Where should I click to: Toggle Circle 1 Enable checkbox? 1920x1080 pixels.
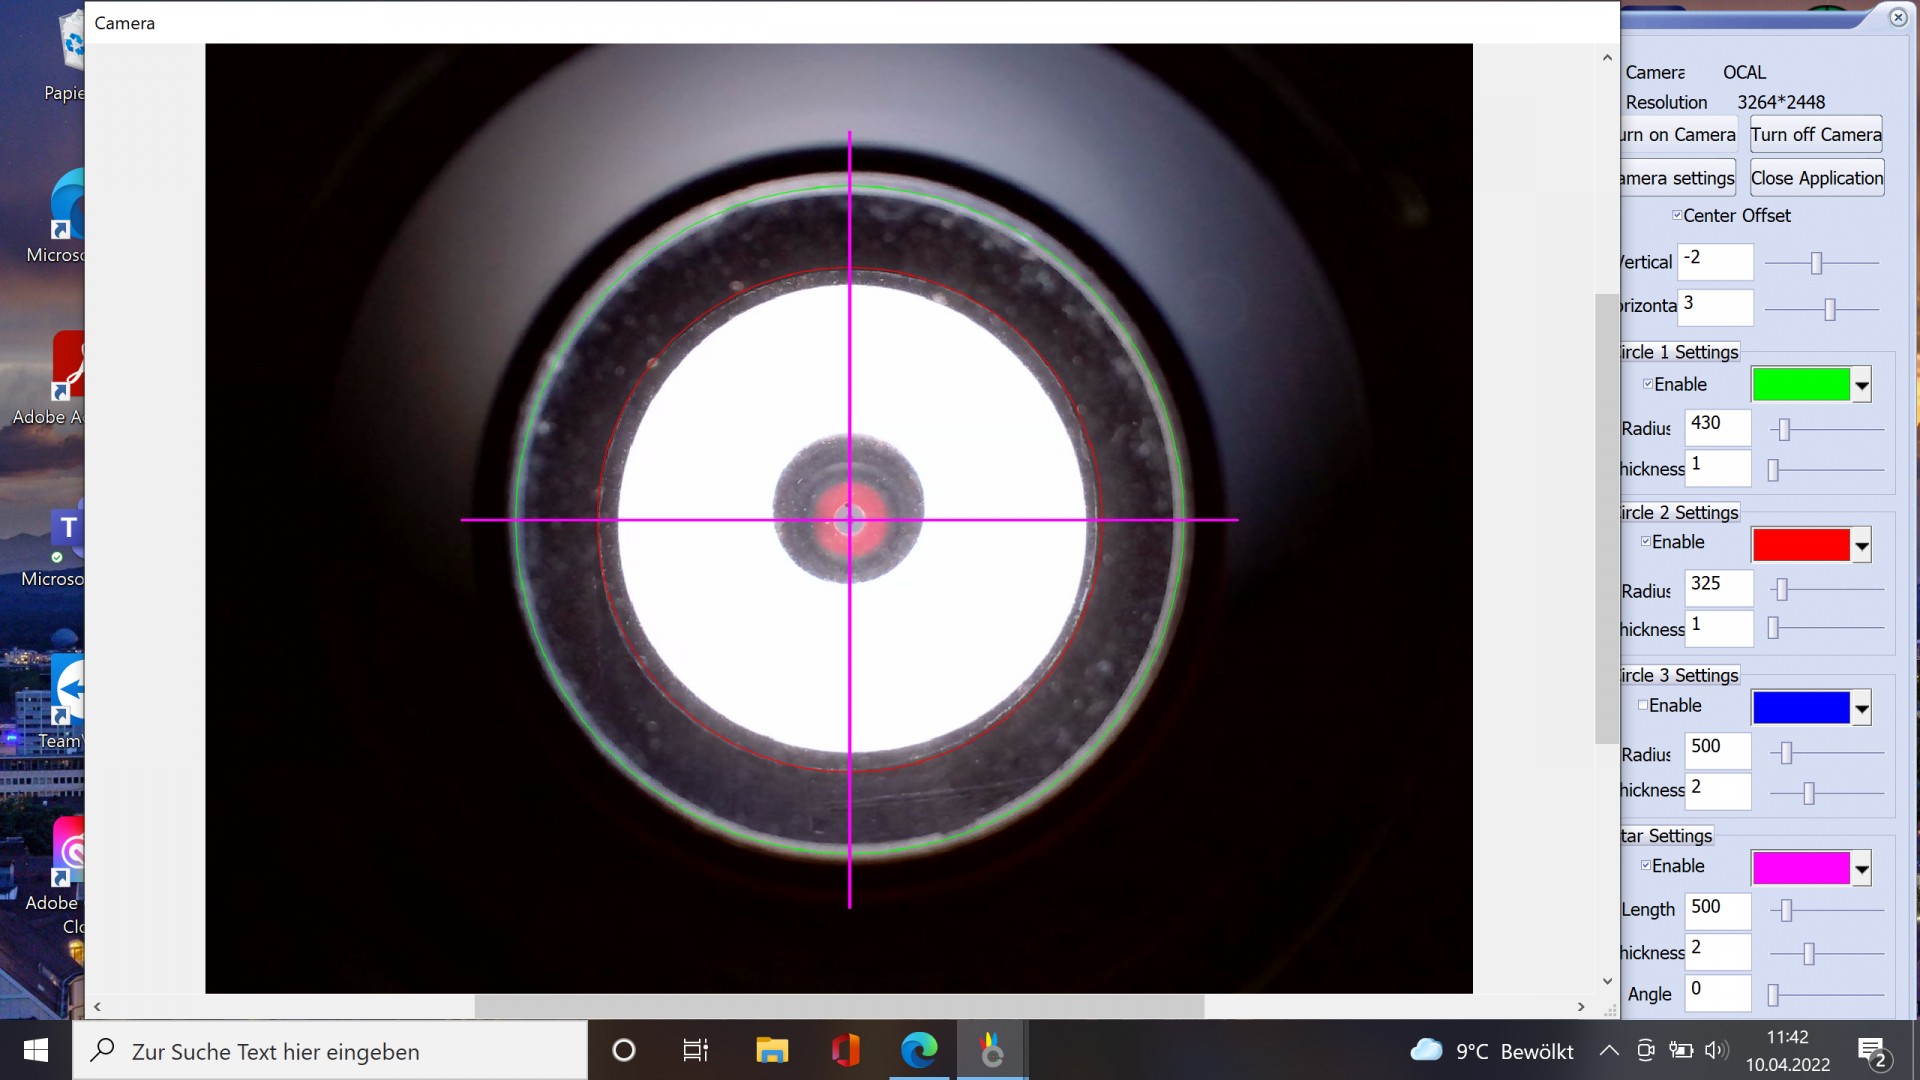(x=1648, y=384)
